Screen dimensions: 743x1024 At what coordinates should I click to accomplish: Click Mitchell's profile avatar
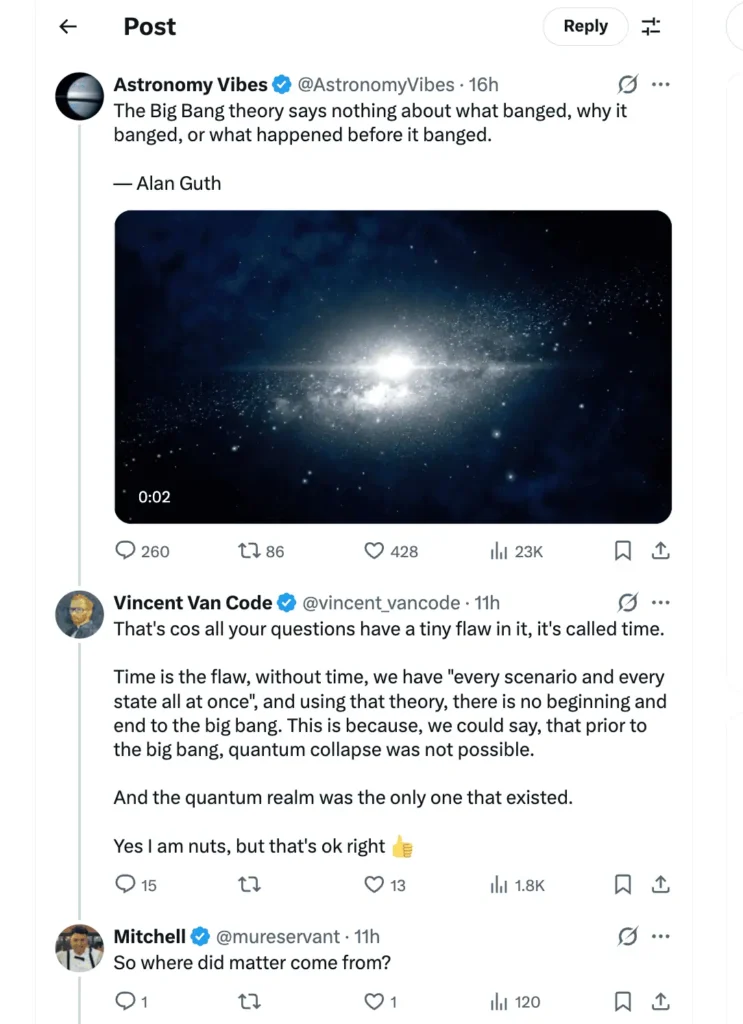tap(79, 949)
